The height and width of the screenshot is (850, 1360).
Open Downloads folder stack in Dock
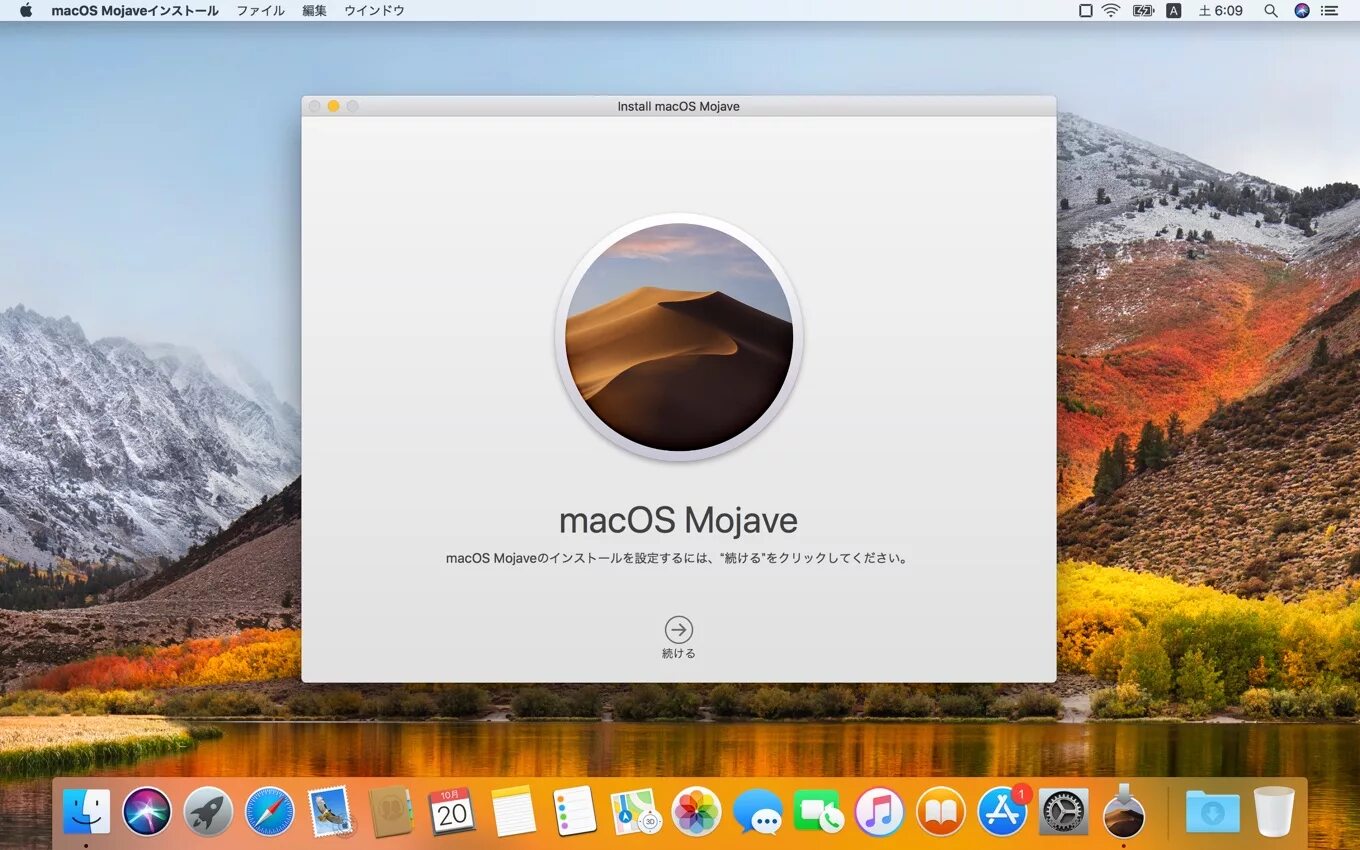pos(1212,811)
